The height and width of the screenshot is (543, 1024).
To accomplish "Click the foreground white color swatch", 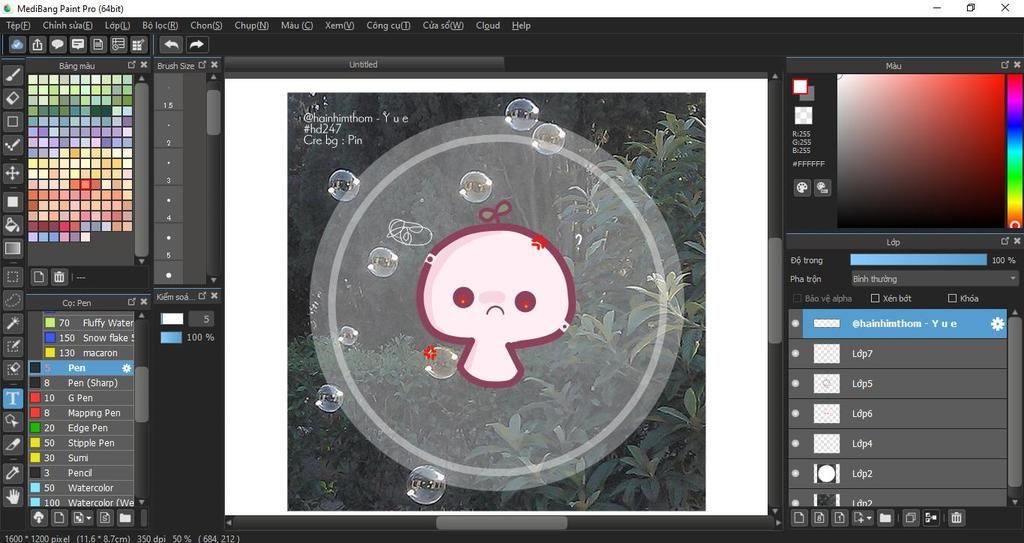I will click(800, 87).
